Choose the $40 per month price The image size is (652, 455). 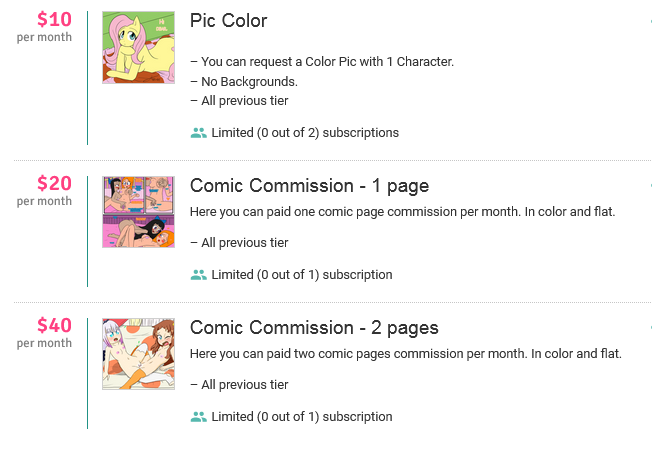coord(54,326)
